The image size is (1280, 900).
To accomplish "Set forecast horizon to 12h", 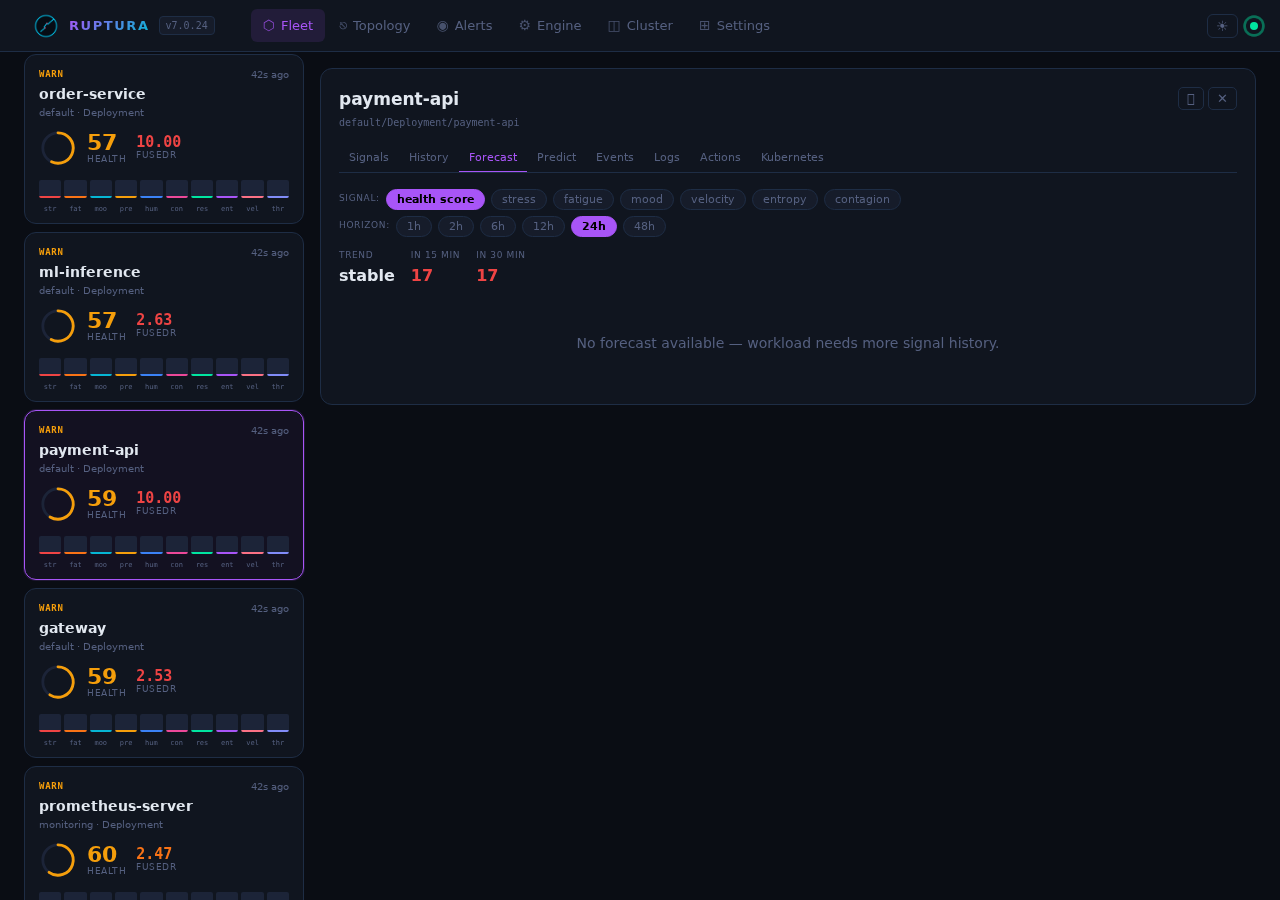I will point(543,226).
